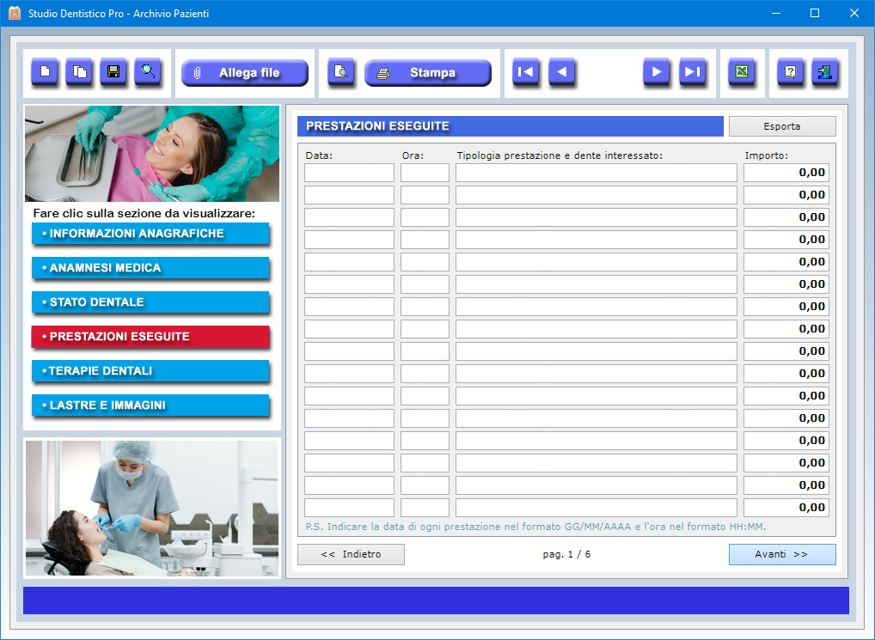The width and height of the screenshot is (875, 640).
Task: Click first row Importo field
Action: coord(786,172)
